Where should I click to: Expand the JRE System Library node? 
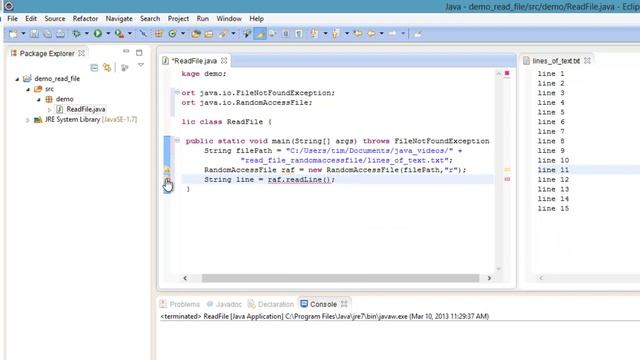pyautogui.click(x=27, y=120)
